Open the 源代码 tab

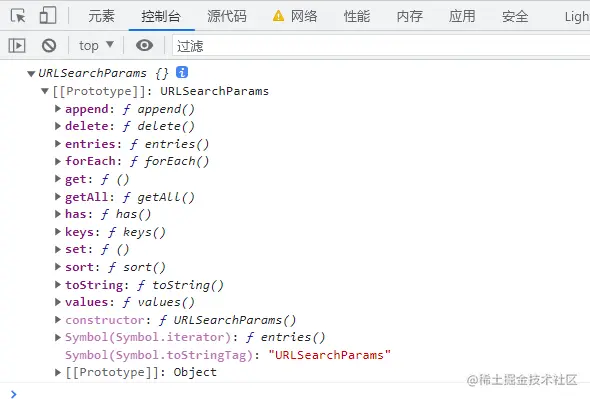pyautogui.click(x=227, y=16)
